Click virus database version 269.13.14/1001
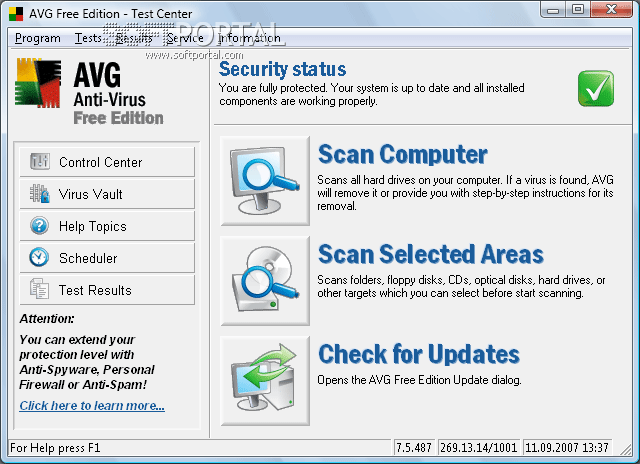640x464 pixels. 478,448
